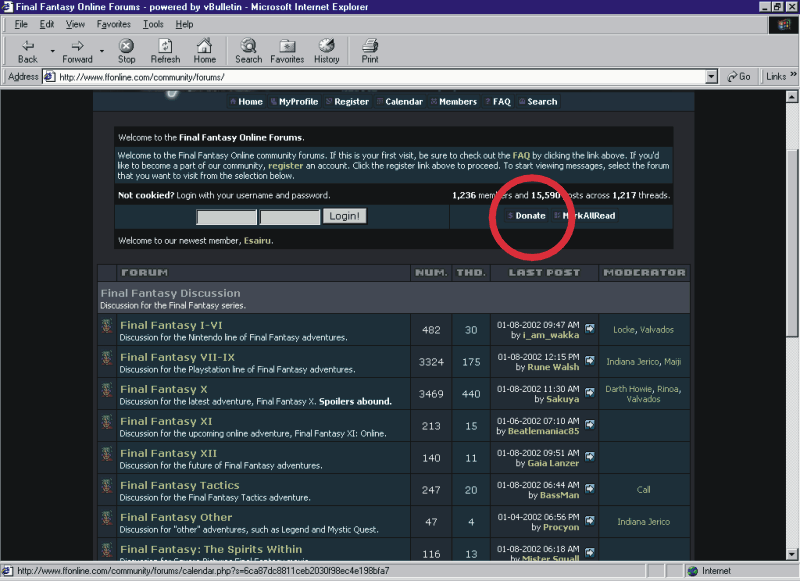Expand the Forward button history dropdown arrow

pos(102,51)
